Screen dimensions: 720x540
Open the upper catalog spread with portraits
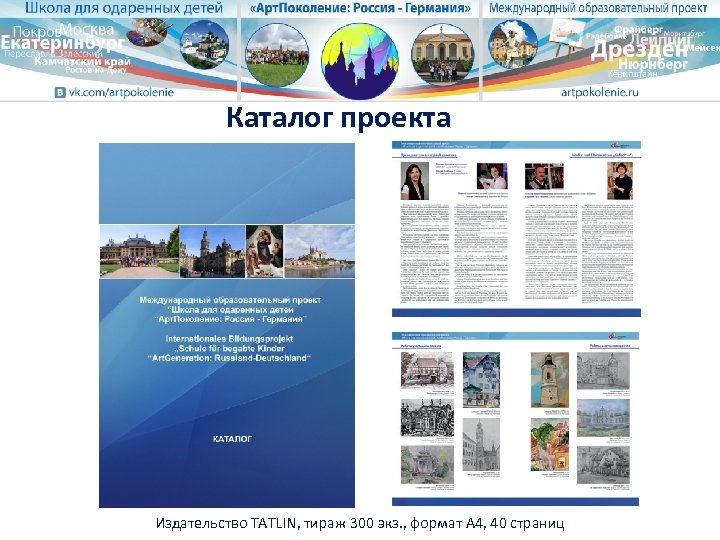coord(516,229)
